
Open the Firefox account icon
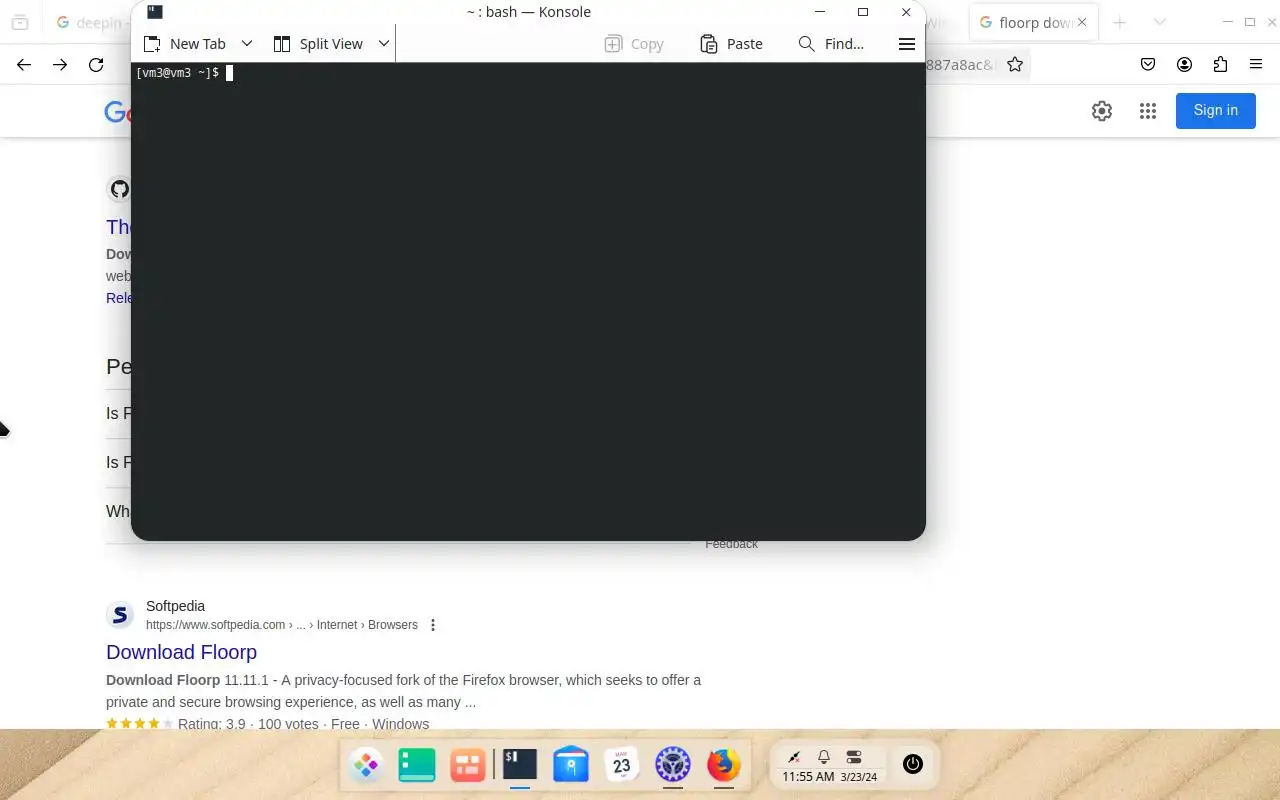coord(1184,65)
